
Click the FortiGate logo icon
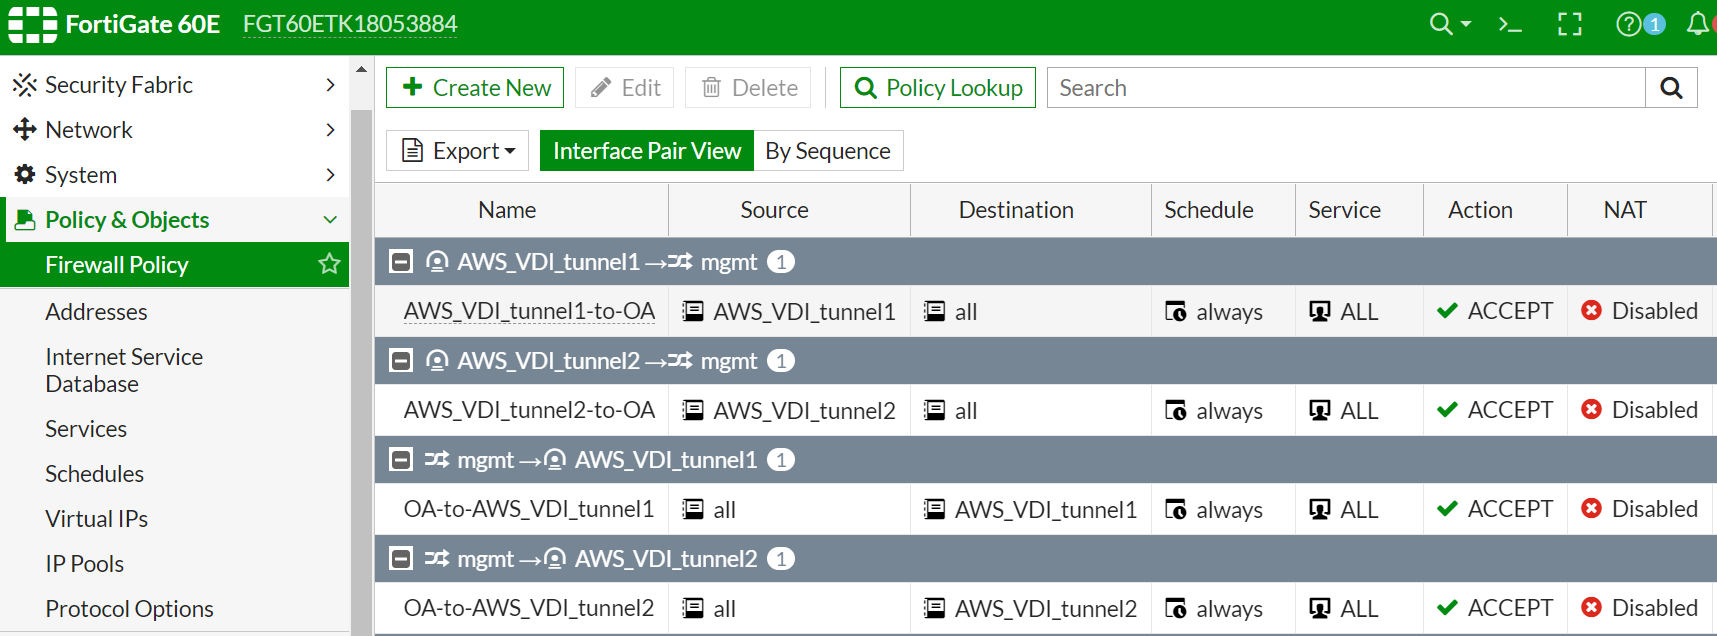coord(32,24)
